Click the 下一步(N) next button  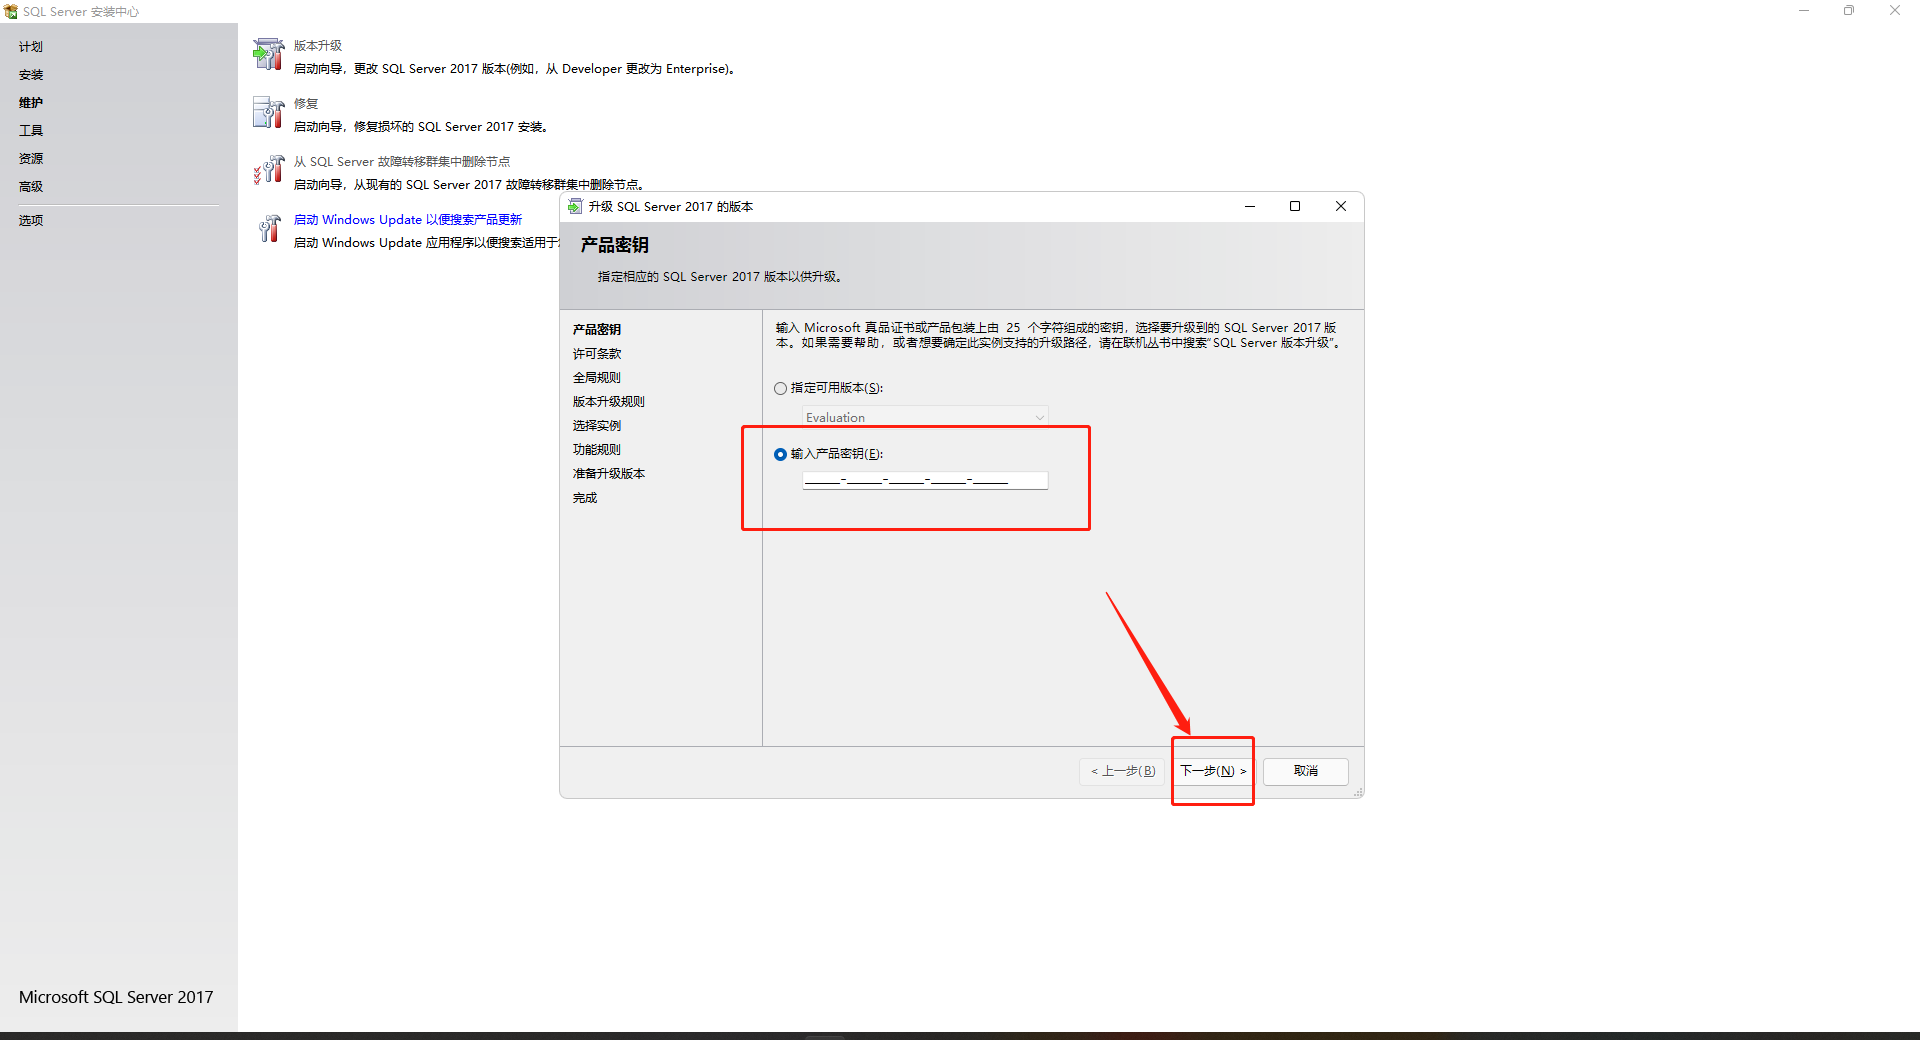(x=1213, y=771)
